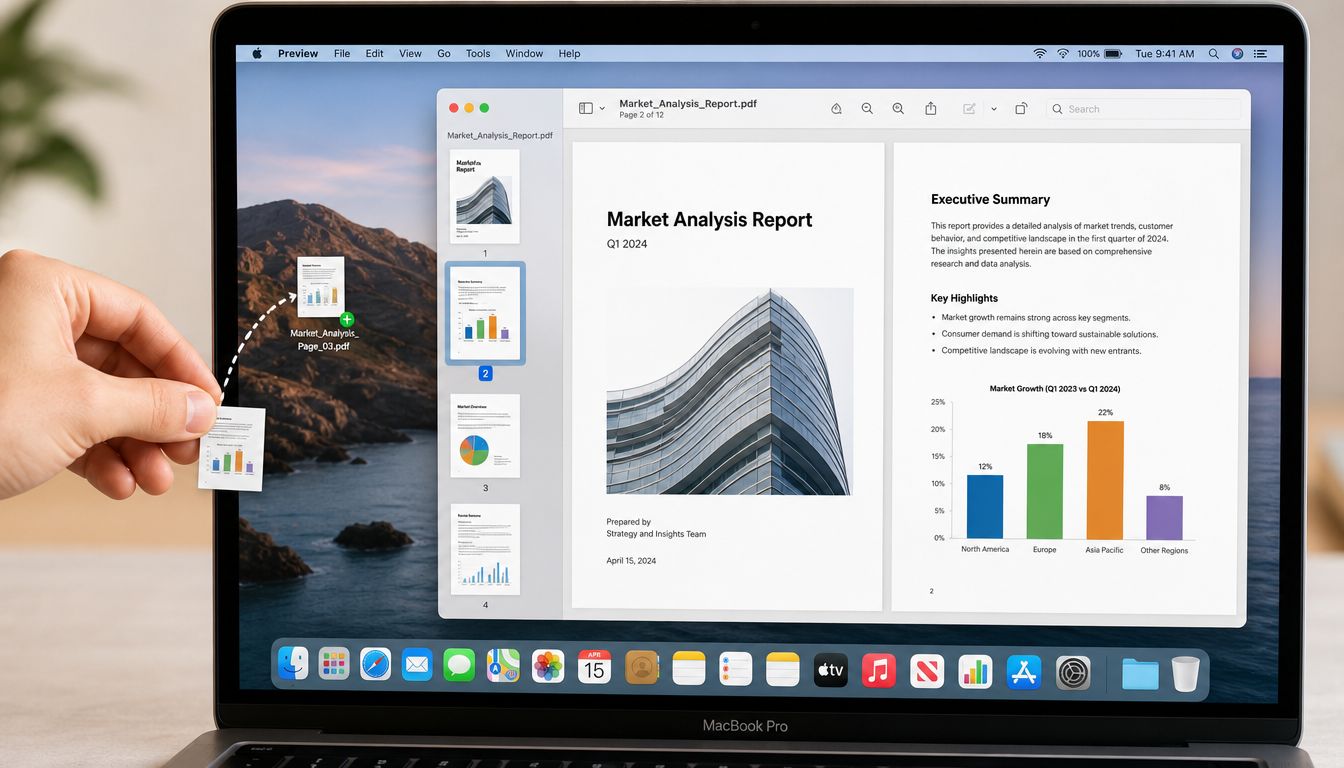Click the Market_Analysis_Report.pdf sidebar header
1344x768 pixels.
point(500,135)
